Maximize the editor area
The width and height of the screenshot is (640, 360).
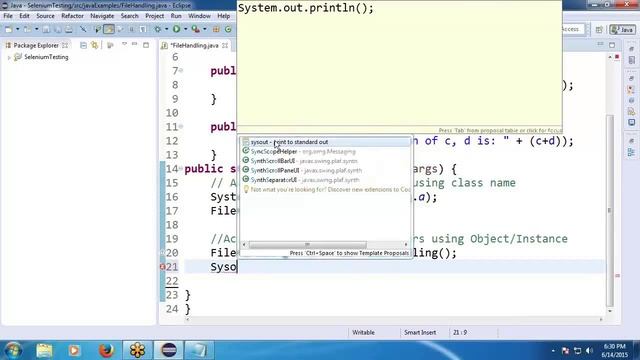(612, 45)
